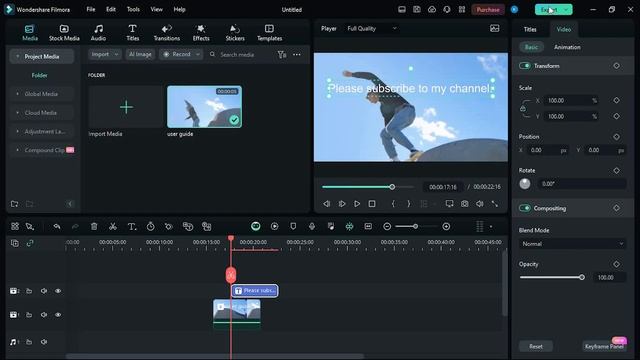Viewport: 640px width, 360px height.
Task: Open the View menu
Action: (x=156, y=9)
